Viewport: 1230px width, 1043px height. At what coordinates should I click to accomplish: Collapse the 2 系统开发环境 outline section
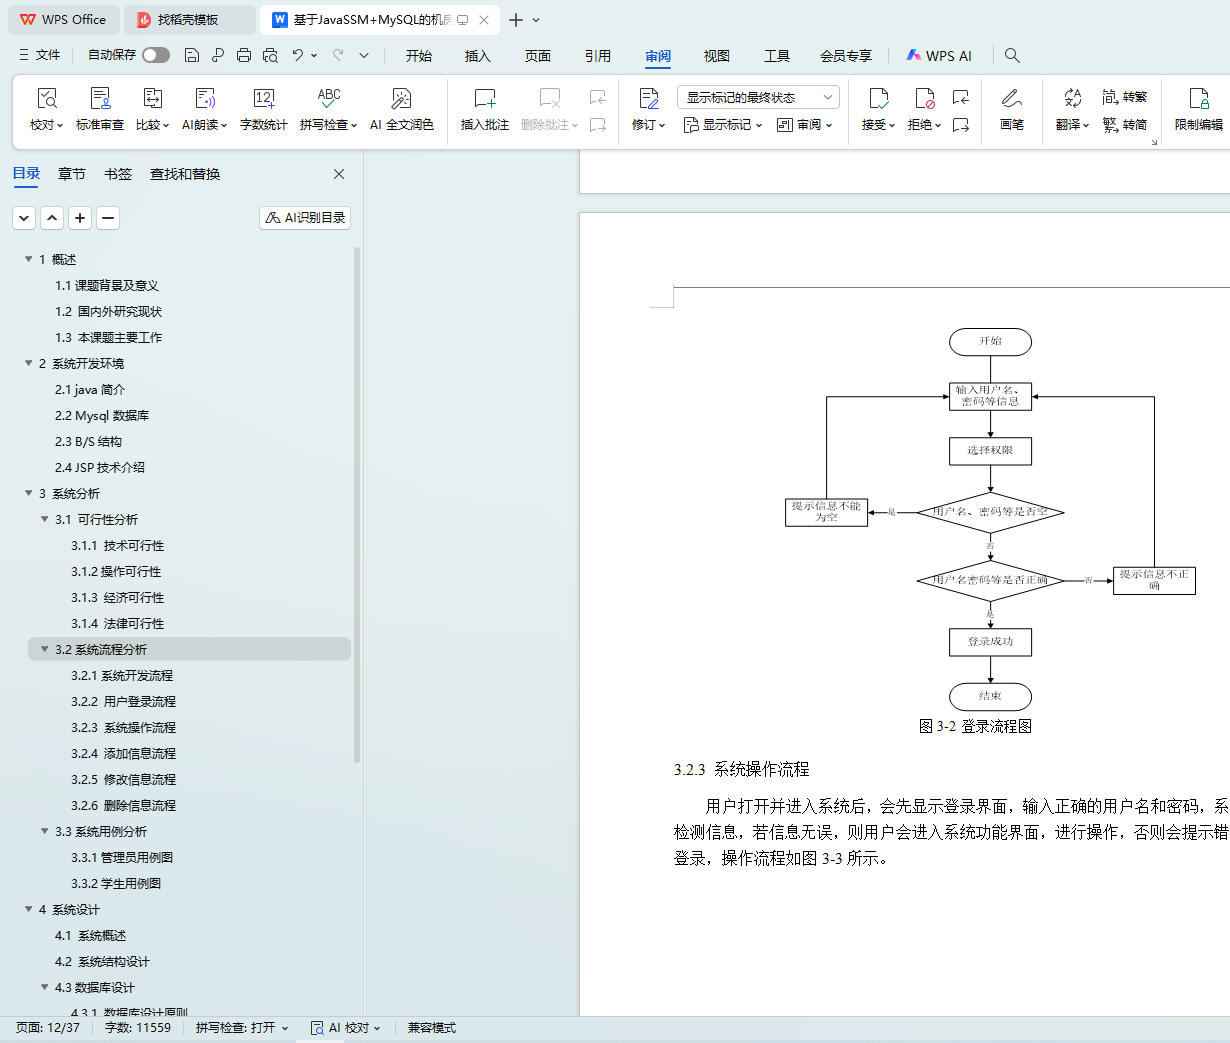point(29,364)
